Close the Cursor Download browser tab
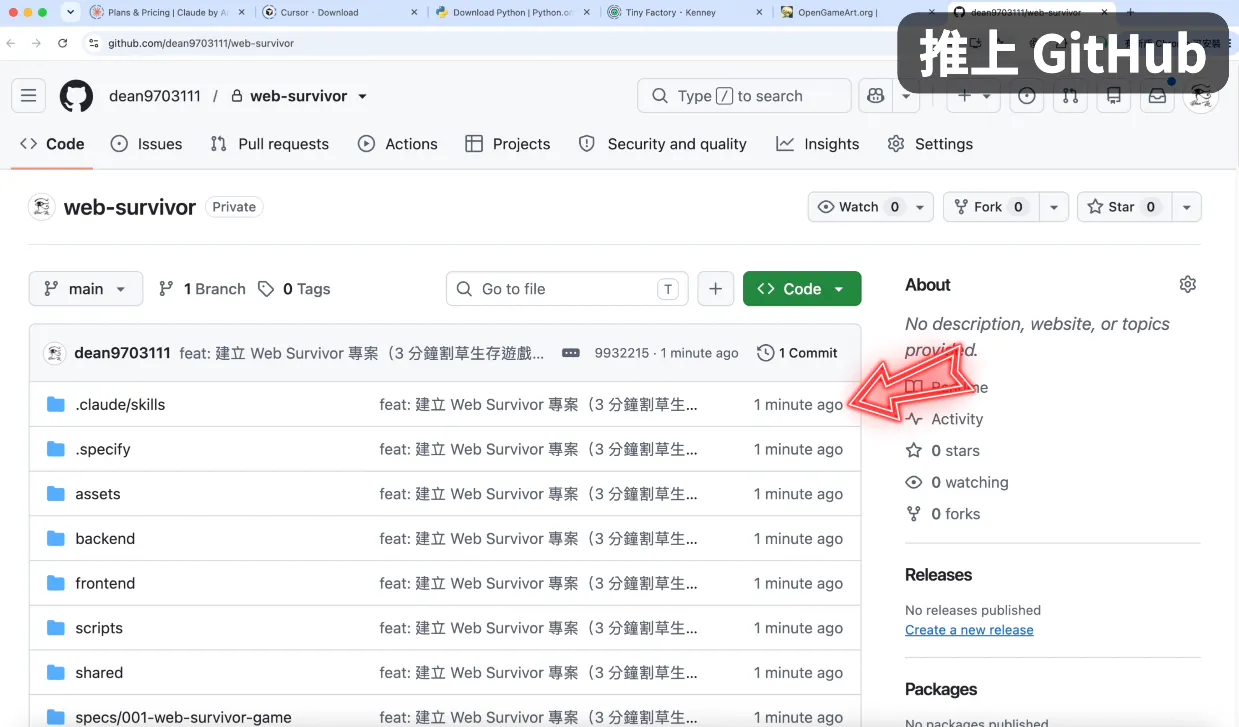Image resolution: width=1239 pixels, height=727 pixels. pyautogui.click(x=414, y=12)
